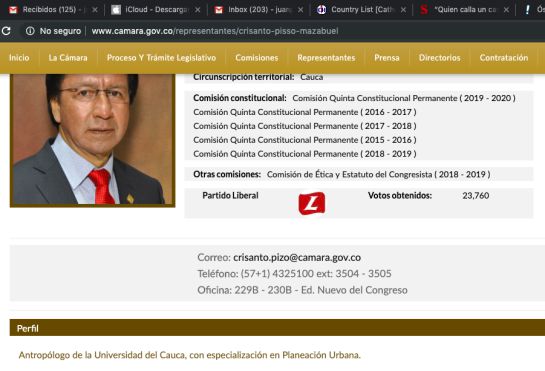Close the Country List tab
This screenshot has width=545, height=371.
(403, 10)
